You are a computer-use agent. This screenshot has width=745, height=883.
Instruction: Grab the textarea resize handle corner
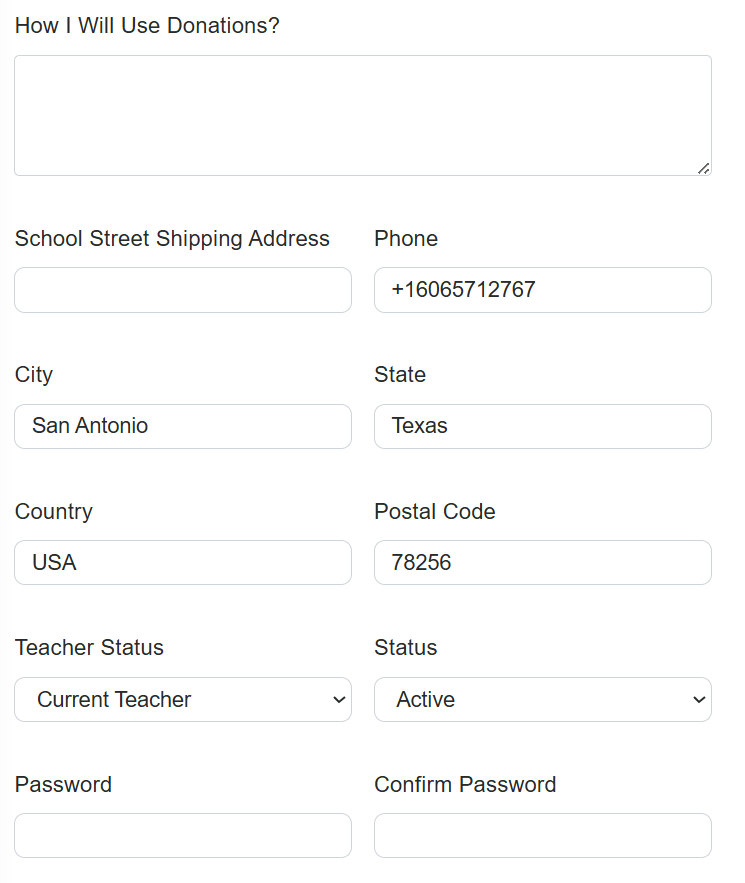[704, 168]
